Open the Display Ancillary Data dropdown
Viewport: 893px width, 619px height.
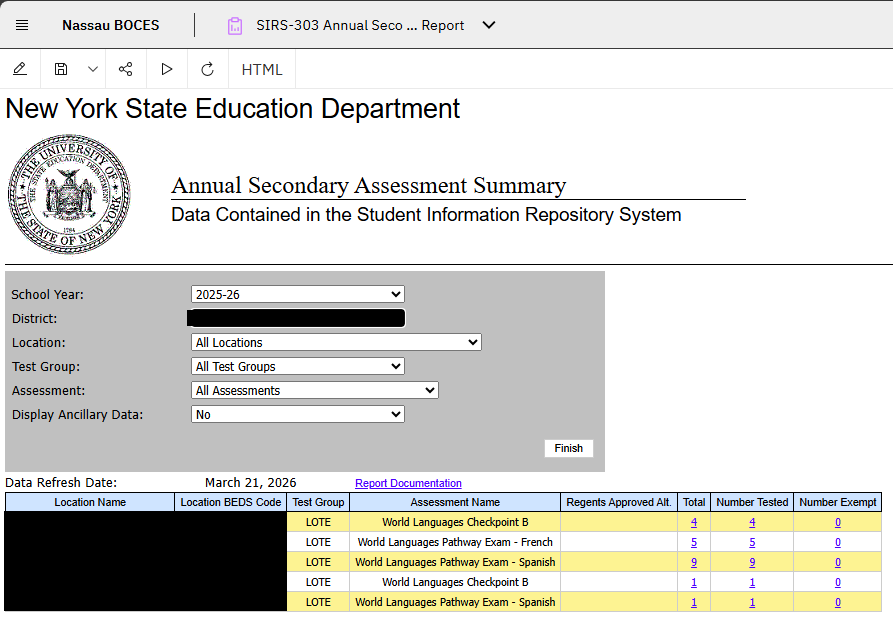pos(298,414)
